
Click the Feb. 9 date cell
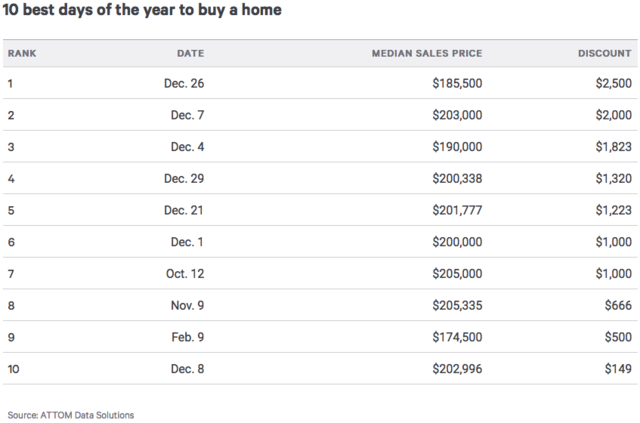188,338
